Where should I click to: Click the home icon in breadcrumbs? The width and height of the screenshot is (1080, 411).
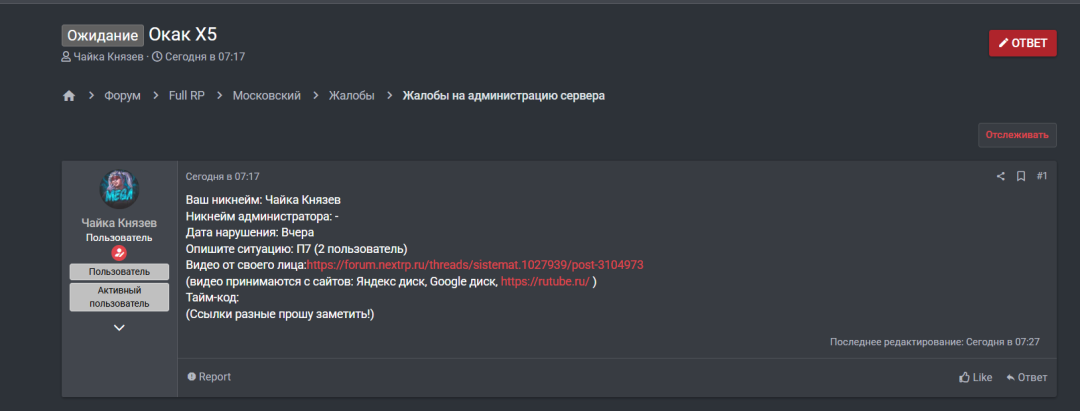pos(69,96)
